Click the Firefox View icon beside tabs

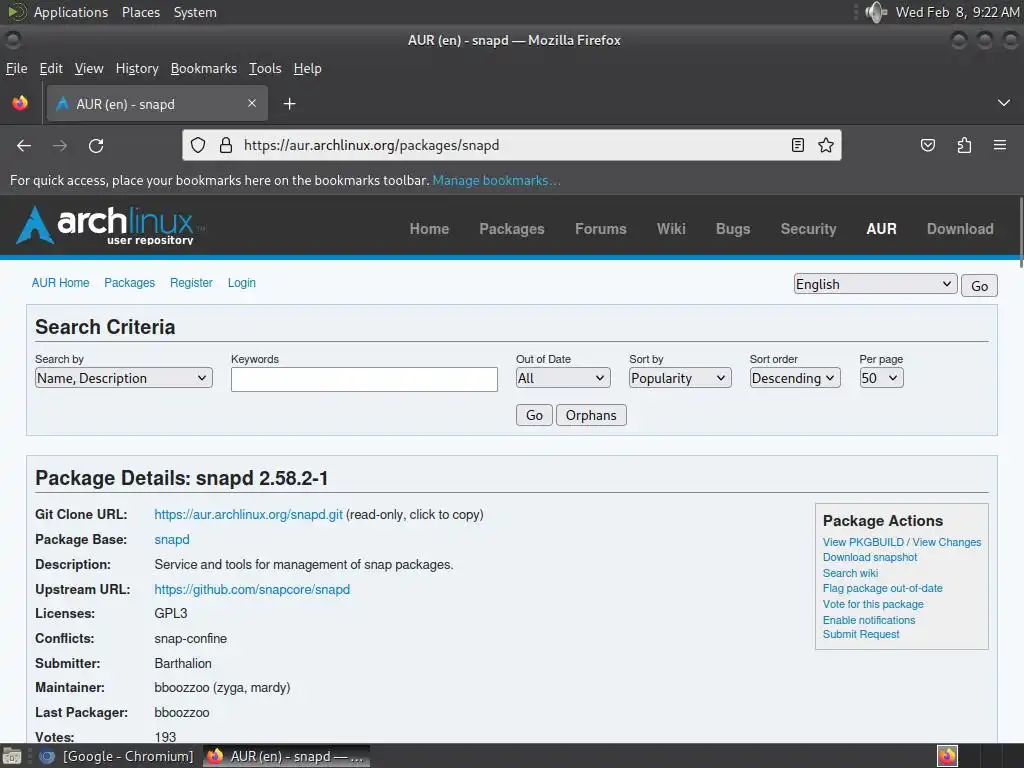click(20, 103)
